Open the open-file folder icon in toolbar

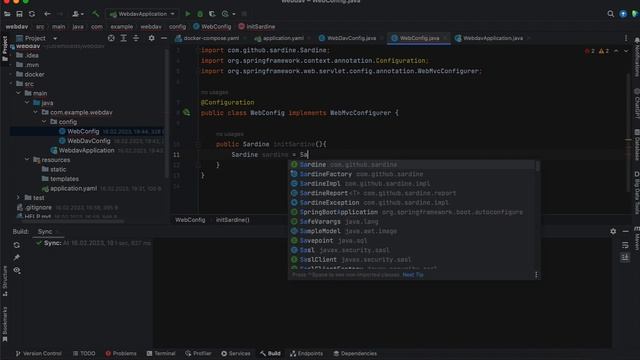click(x=7, y=14)
